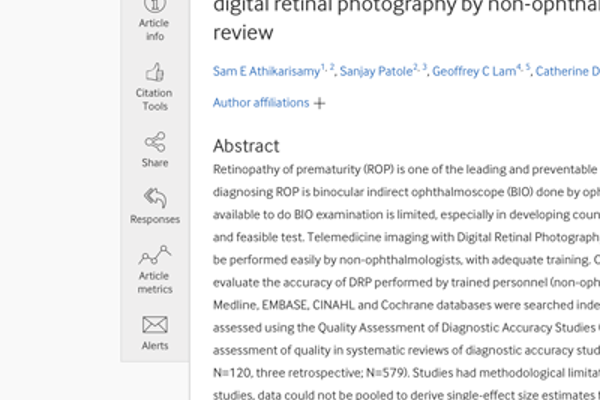Viewport: 600px width, 400px height.
Task: Click the Article metrics graph icon
Action: (x=154, y=255)
